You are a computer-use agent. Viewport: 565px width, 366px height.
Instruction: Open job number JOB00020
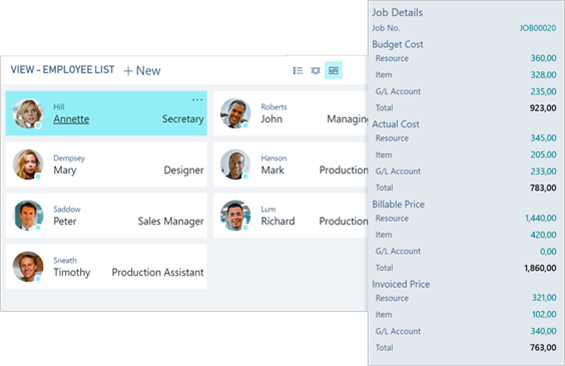tap(538, 28)
